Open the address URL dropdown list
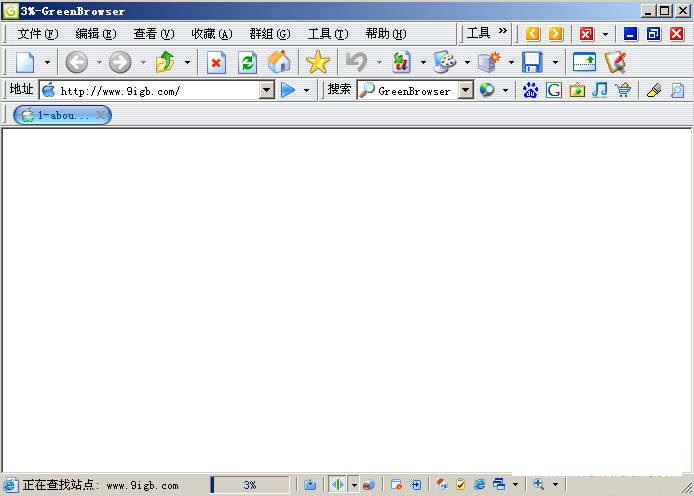The width and height of the screenshot is (694, 496). click(x=267, y=90)
